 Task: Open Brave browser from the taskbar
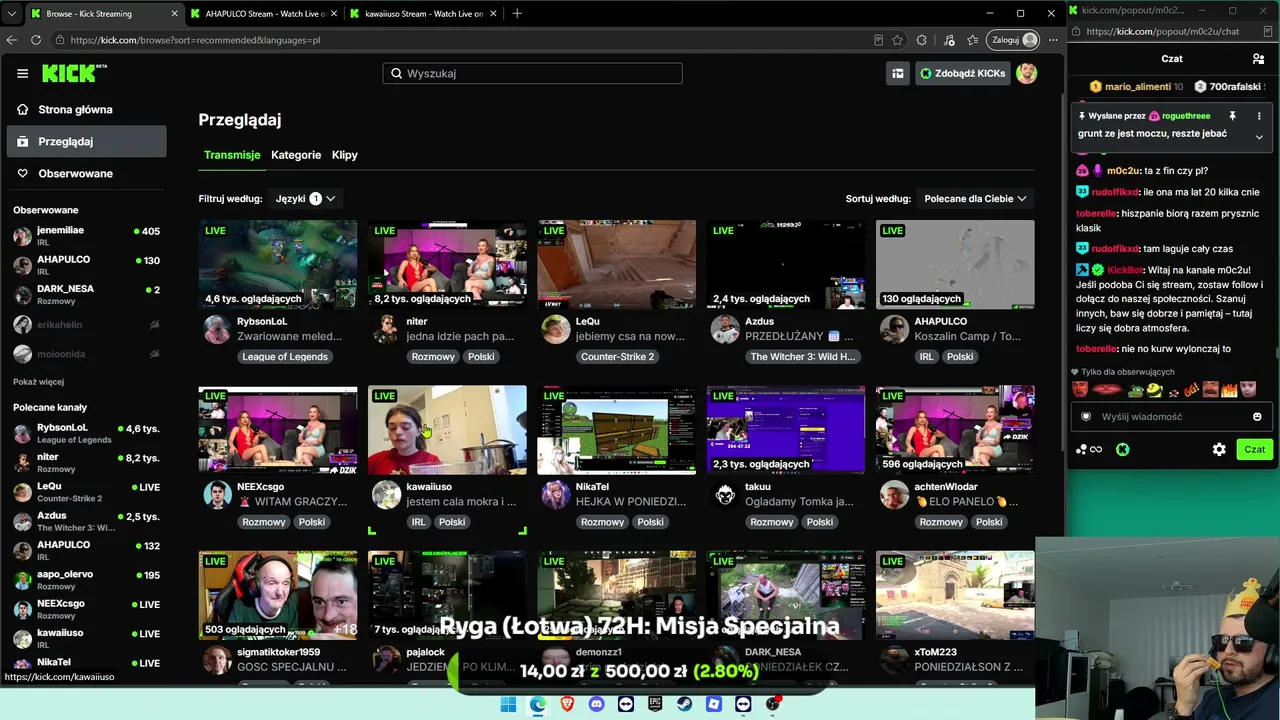tap(567, 704)
